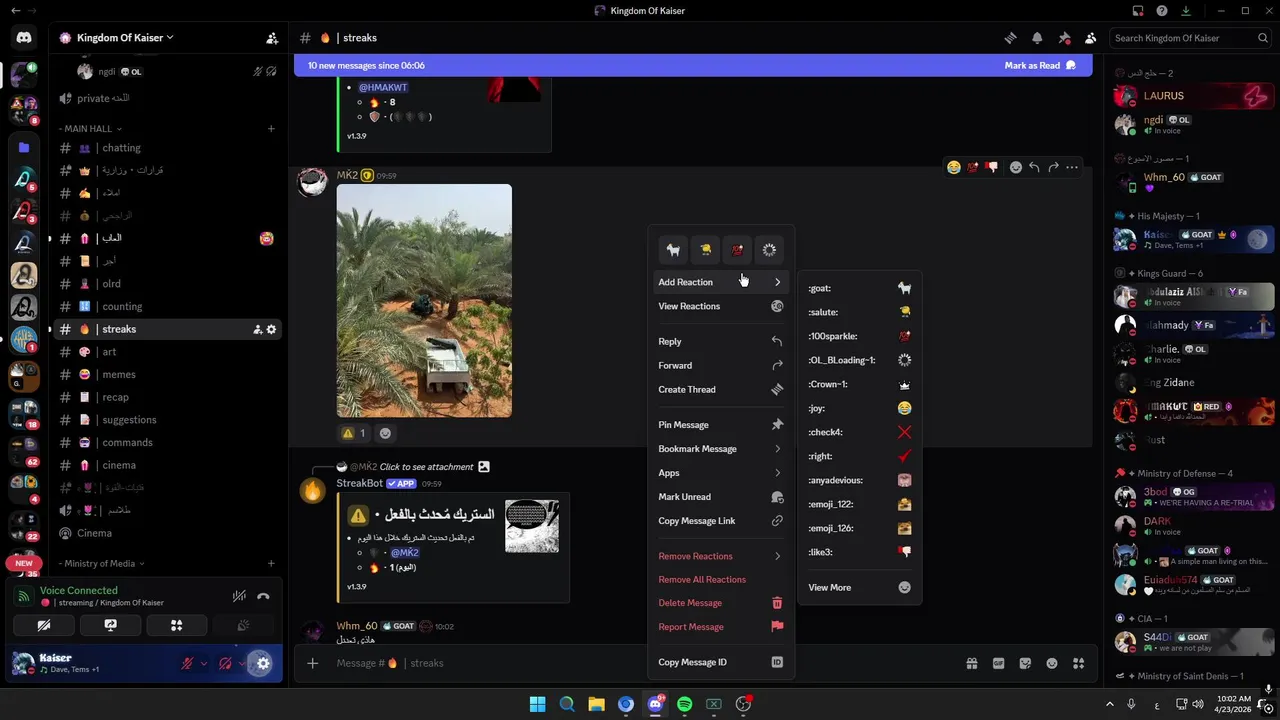Viewport: 1280px width, 720px height.
Task: Collapse the MAIN HALL category
Action: click(x=90, y=129)
